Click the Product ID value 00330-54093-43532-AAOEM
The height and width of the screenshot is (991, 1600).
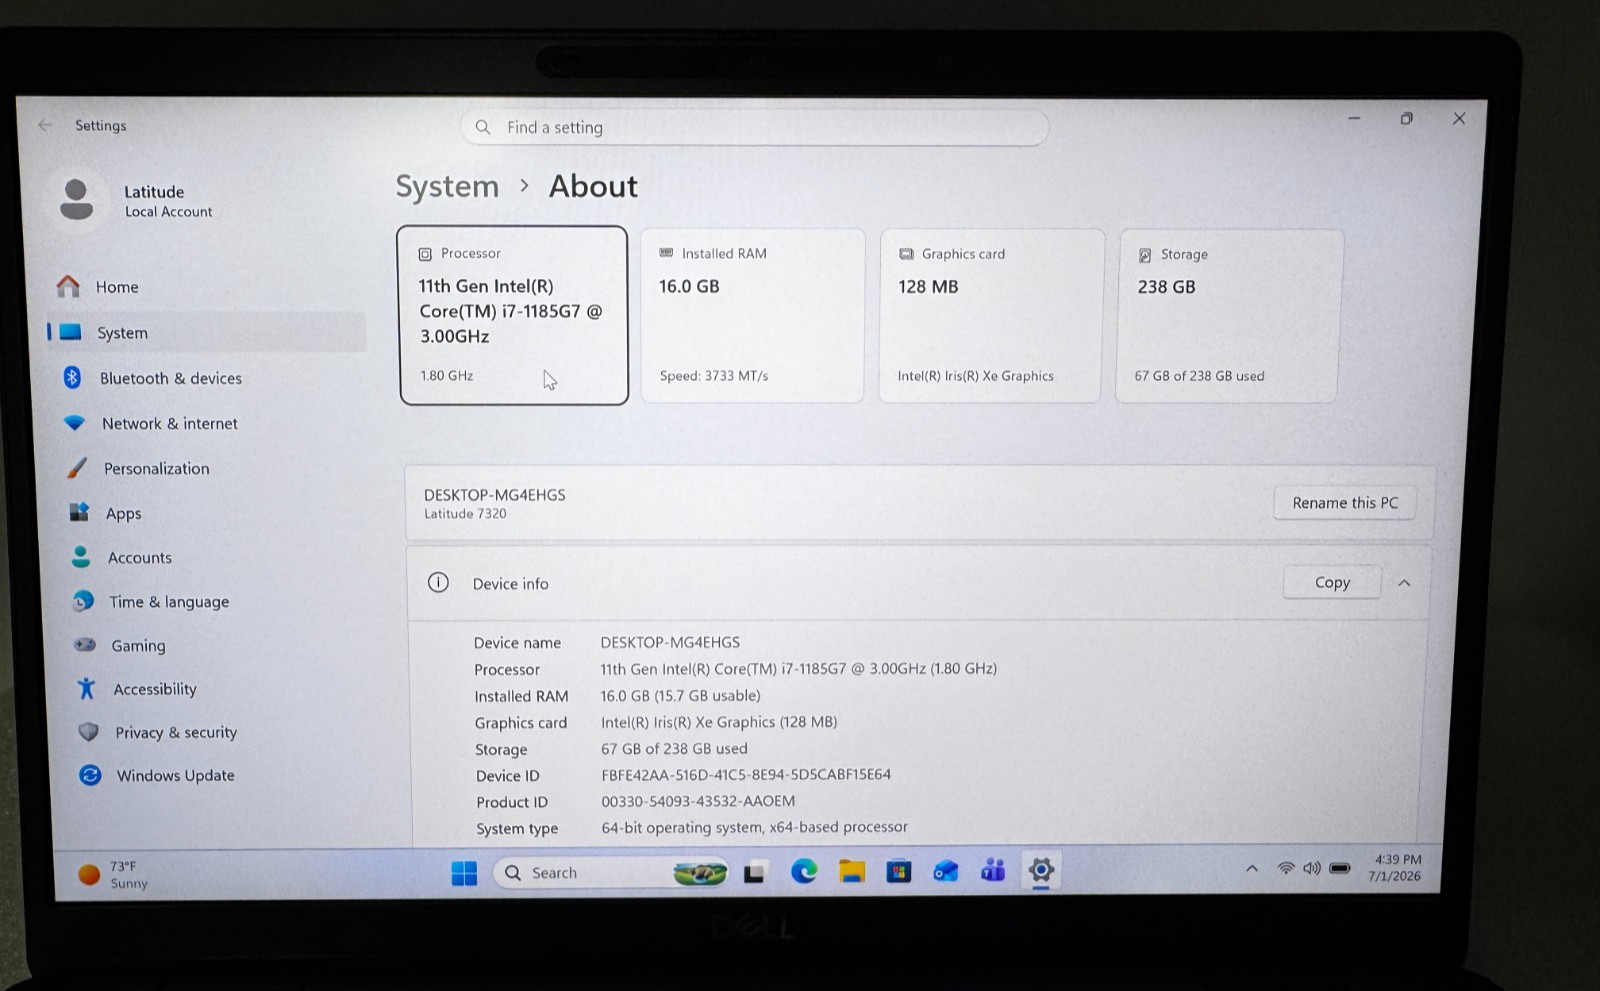[x=698, y=801]
